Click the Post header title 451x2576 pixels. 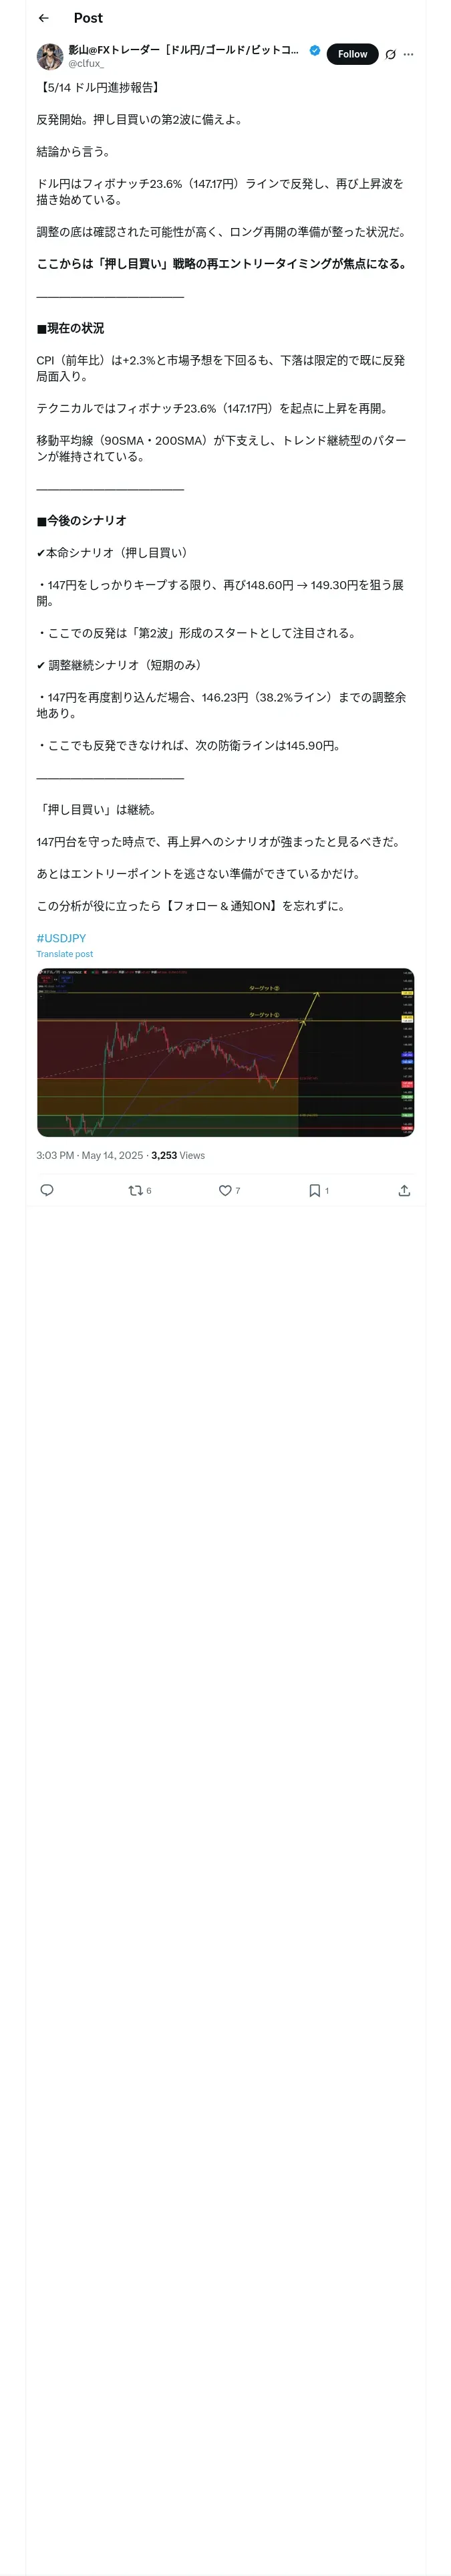point(88,18)
